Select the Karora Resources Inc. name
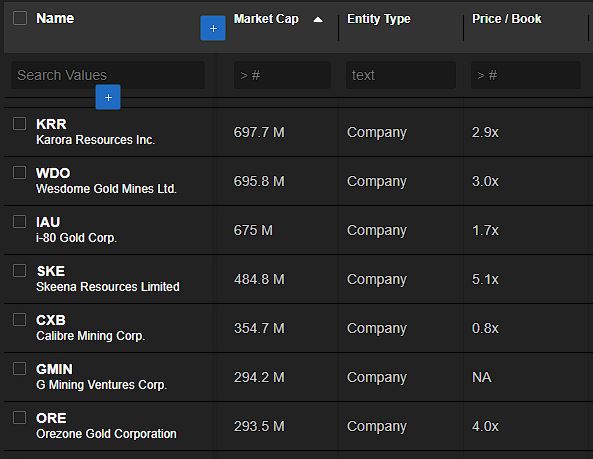 (x=96, y=140)
